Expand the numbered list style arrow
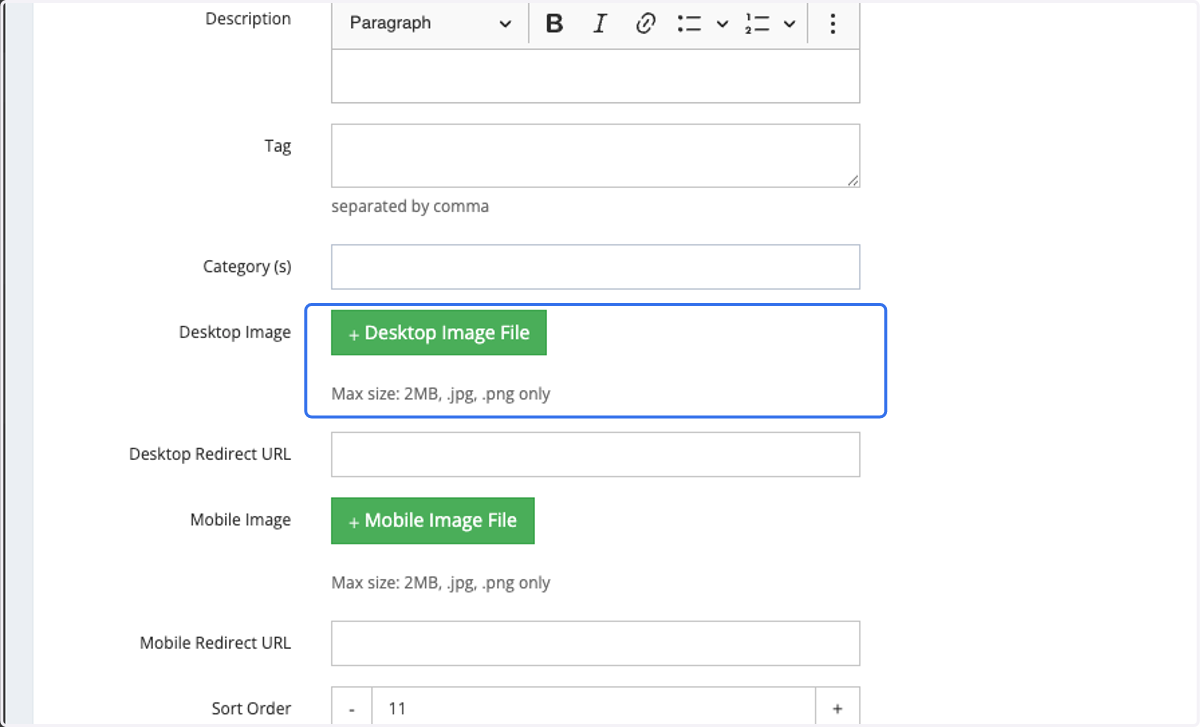This screenshot has height=727, width=1200. click(789, 24)
